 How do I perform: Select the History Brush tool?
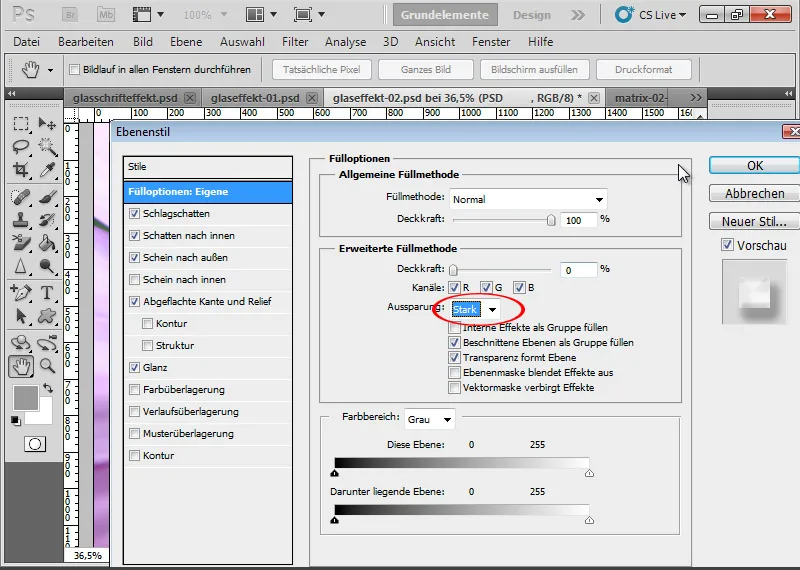47,220
